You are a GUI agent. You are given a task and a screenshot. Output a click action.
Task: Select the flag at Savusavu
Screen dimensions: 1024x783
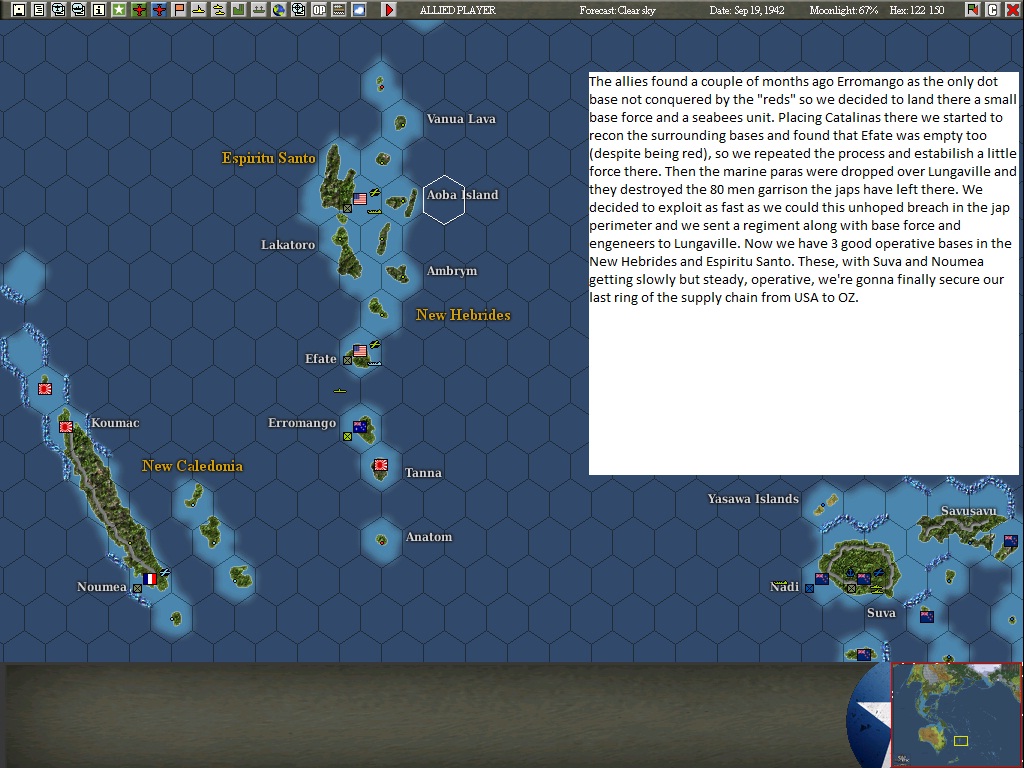pyautogui.click(x=1010, y=541)
